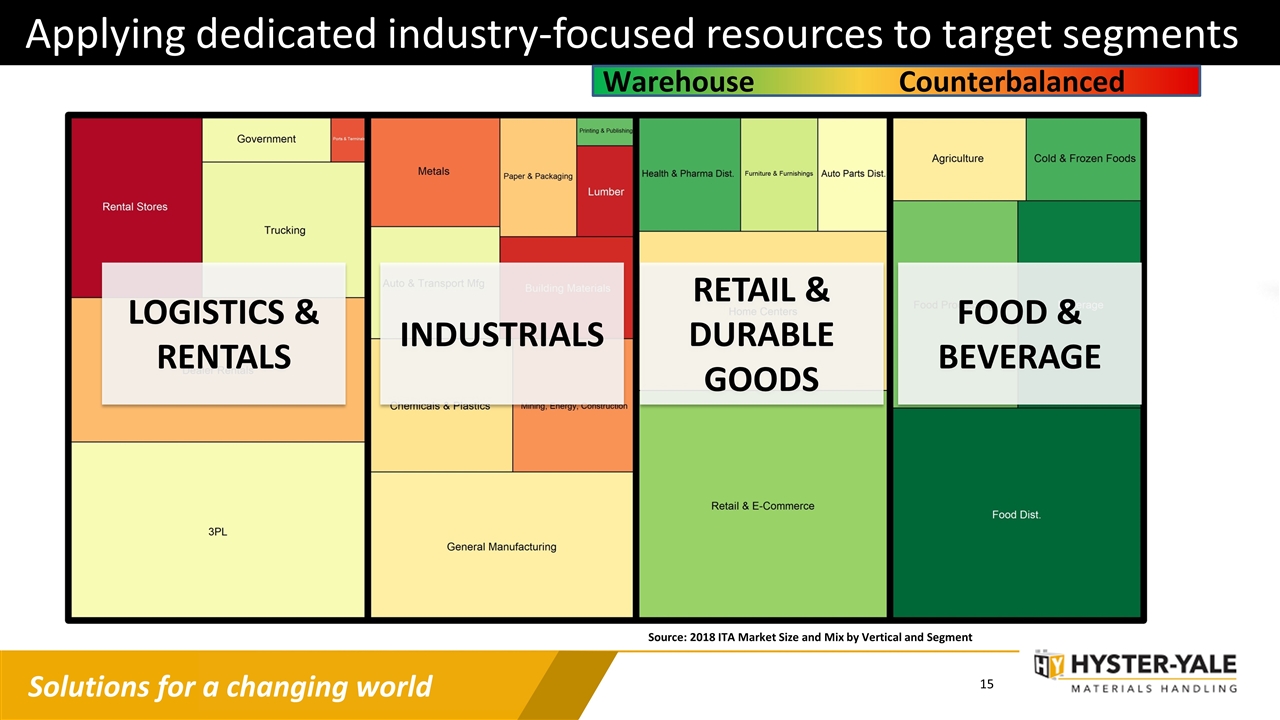
Task: Click the HYSTER-YALE brand name text
Action: click(x=1156, y=665)
